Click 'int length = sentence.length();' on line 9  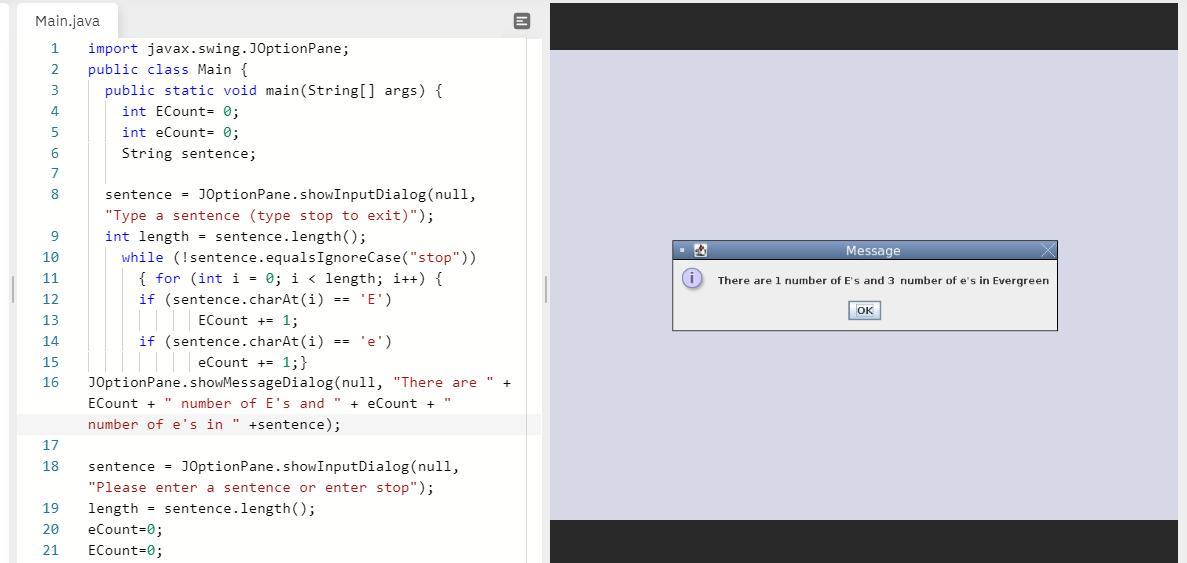click(x=235, y=237)
